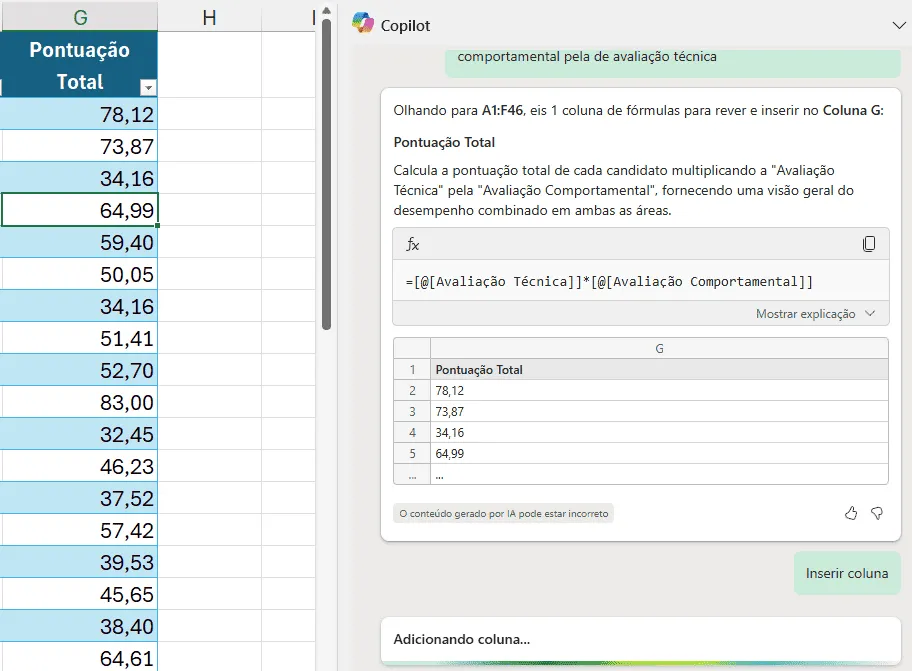Click the Pontuação Total header cell
Screen dimensions: 912x671
pyautogui.click(x=79, y=65)
